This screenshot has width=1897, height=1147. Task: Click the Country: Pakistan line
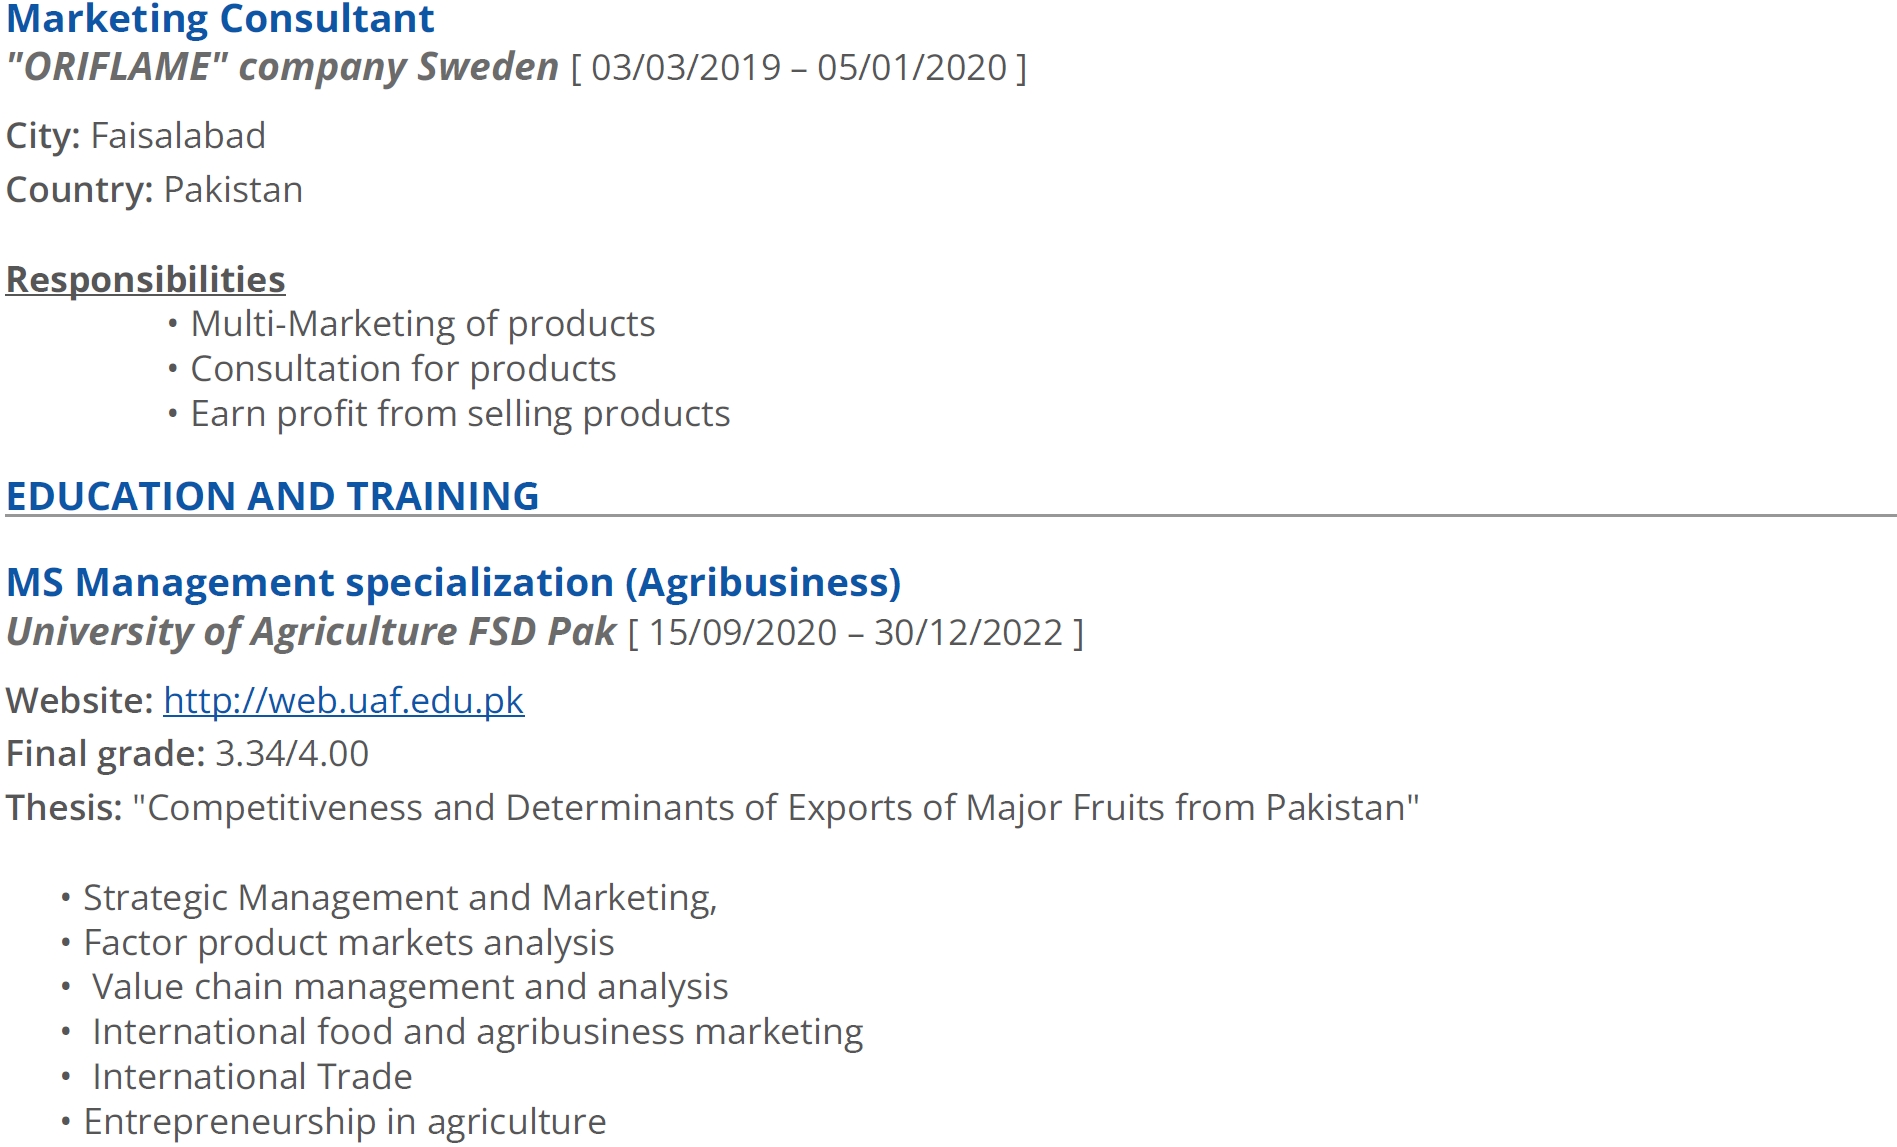154,190
